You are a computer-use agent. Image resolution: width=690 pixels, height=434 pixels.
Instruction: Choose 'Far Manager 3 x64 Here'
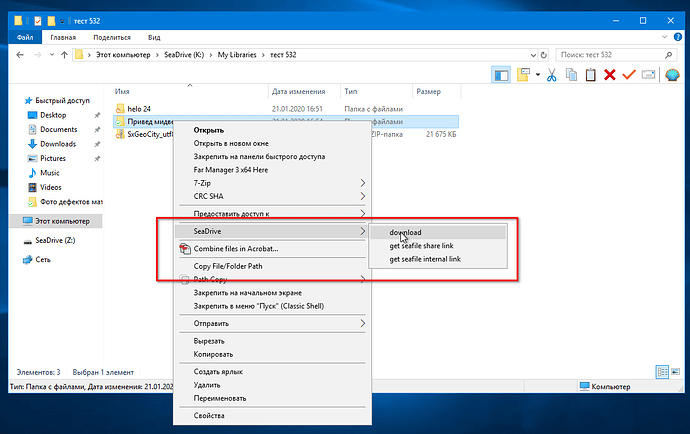point(231,170)
